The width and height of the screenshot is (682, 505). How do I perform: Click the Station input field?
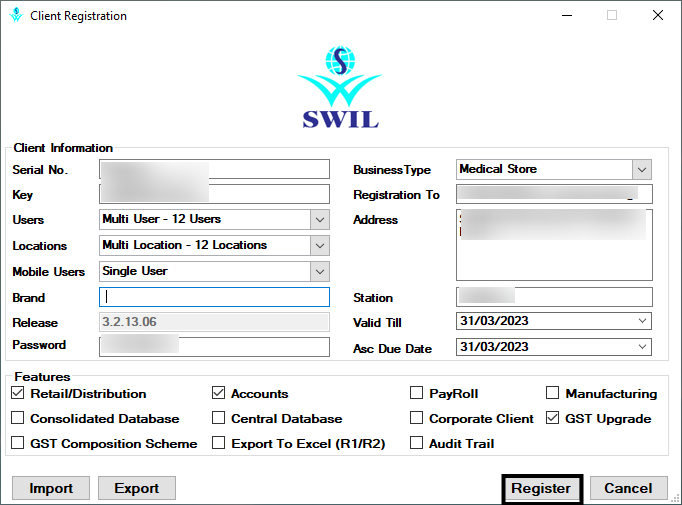(554, 297)
